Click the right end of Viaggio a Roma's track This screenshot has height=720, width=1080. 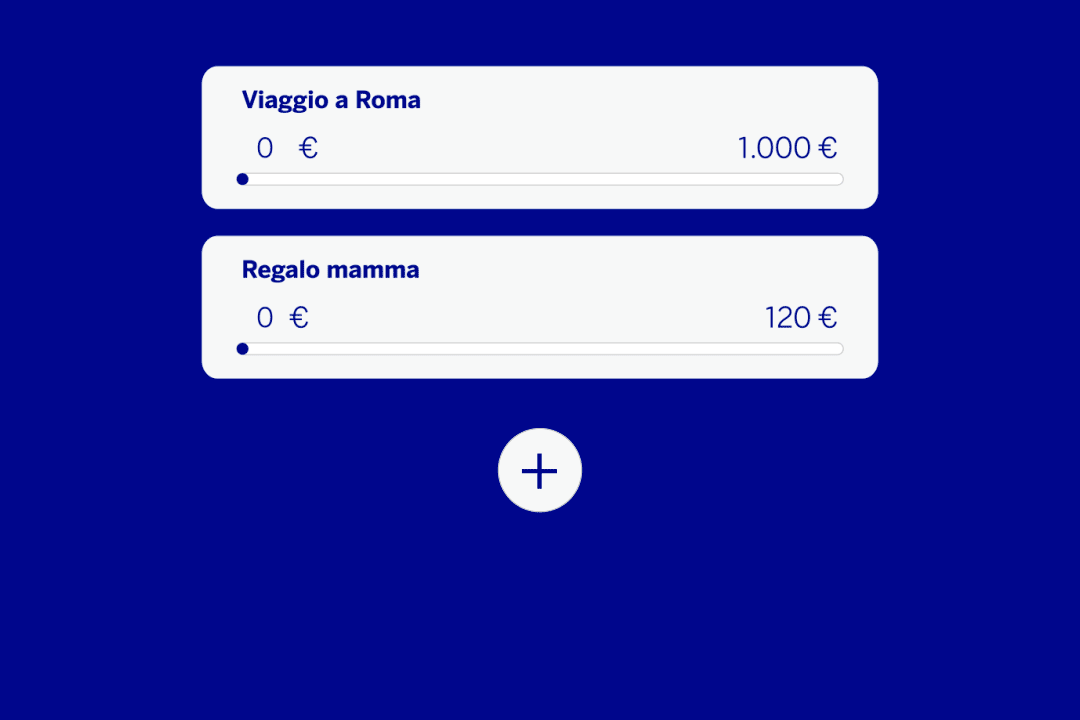[x=838, y=179]
